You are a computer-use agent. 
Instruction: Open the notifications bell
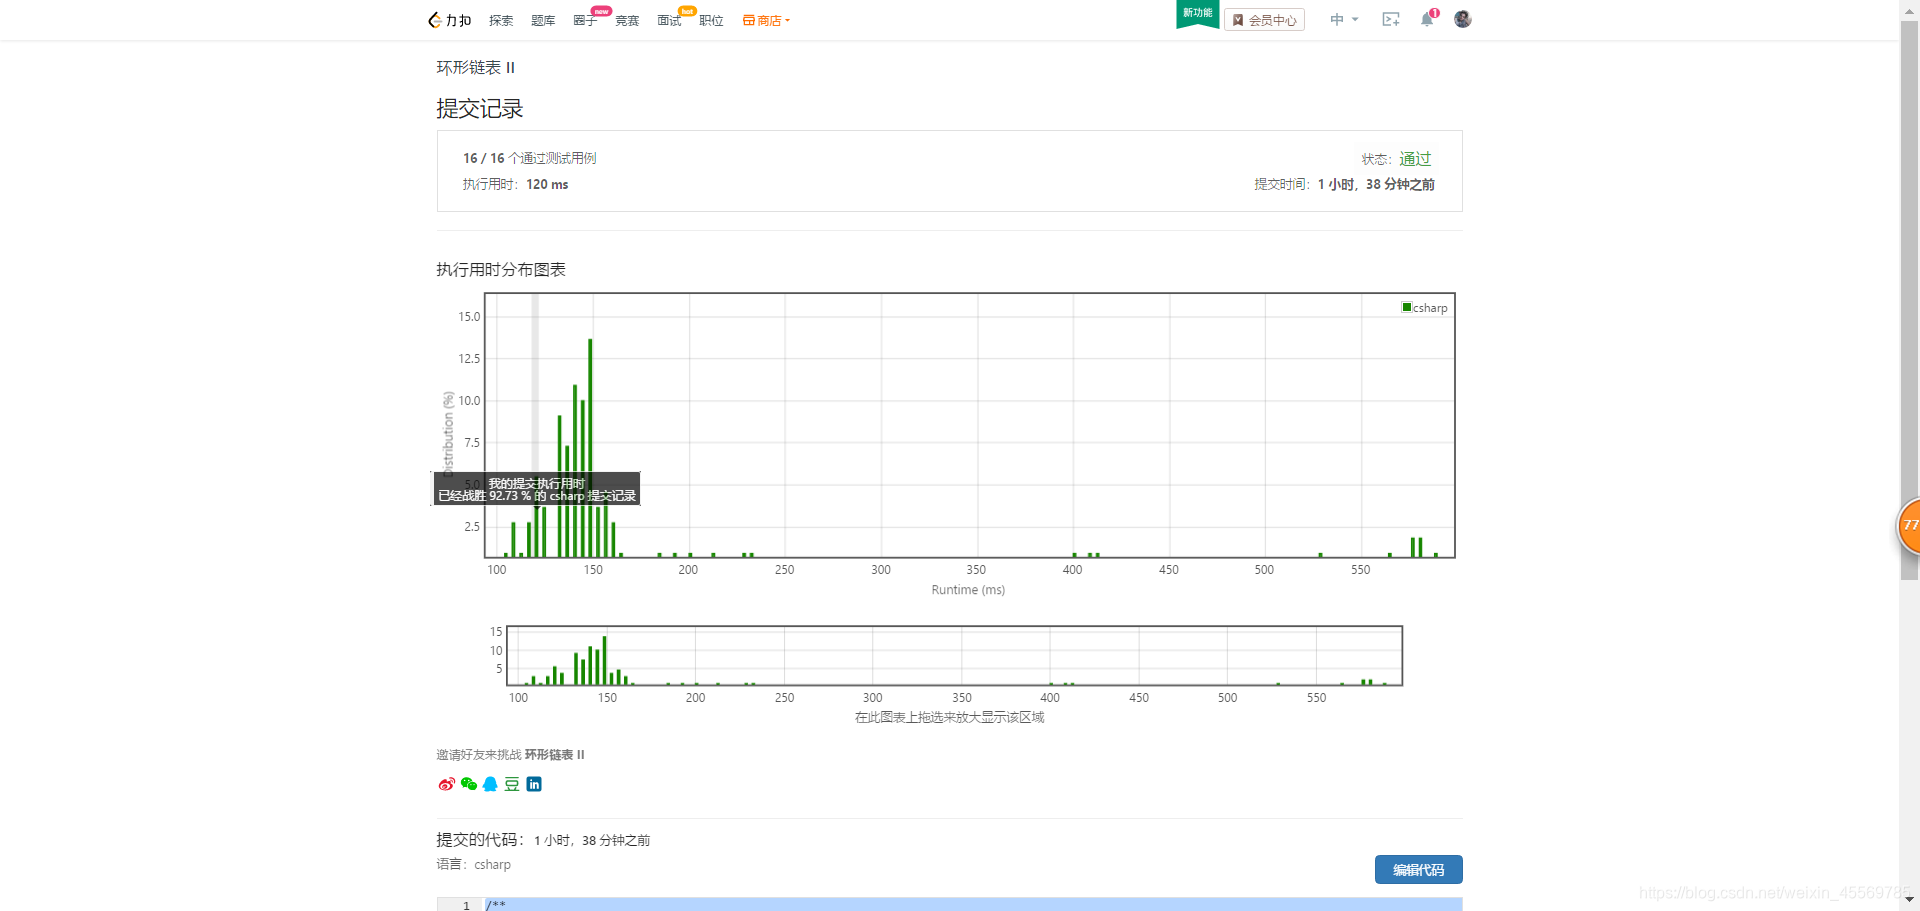pyautogui.click(x=1427, y=20)
